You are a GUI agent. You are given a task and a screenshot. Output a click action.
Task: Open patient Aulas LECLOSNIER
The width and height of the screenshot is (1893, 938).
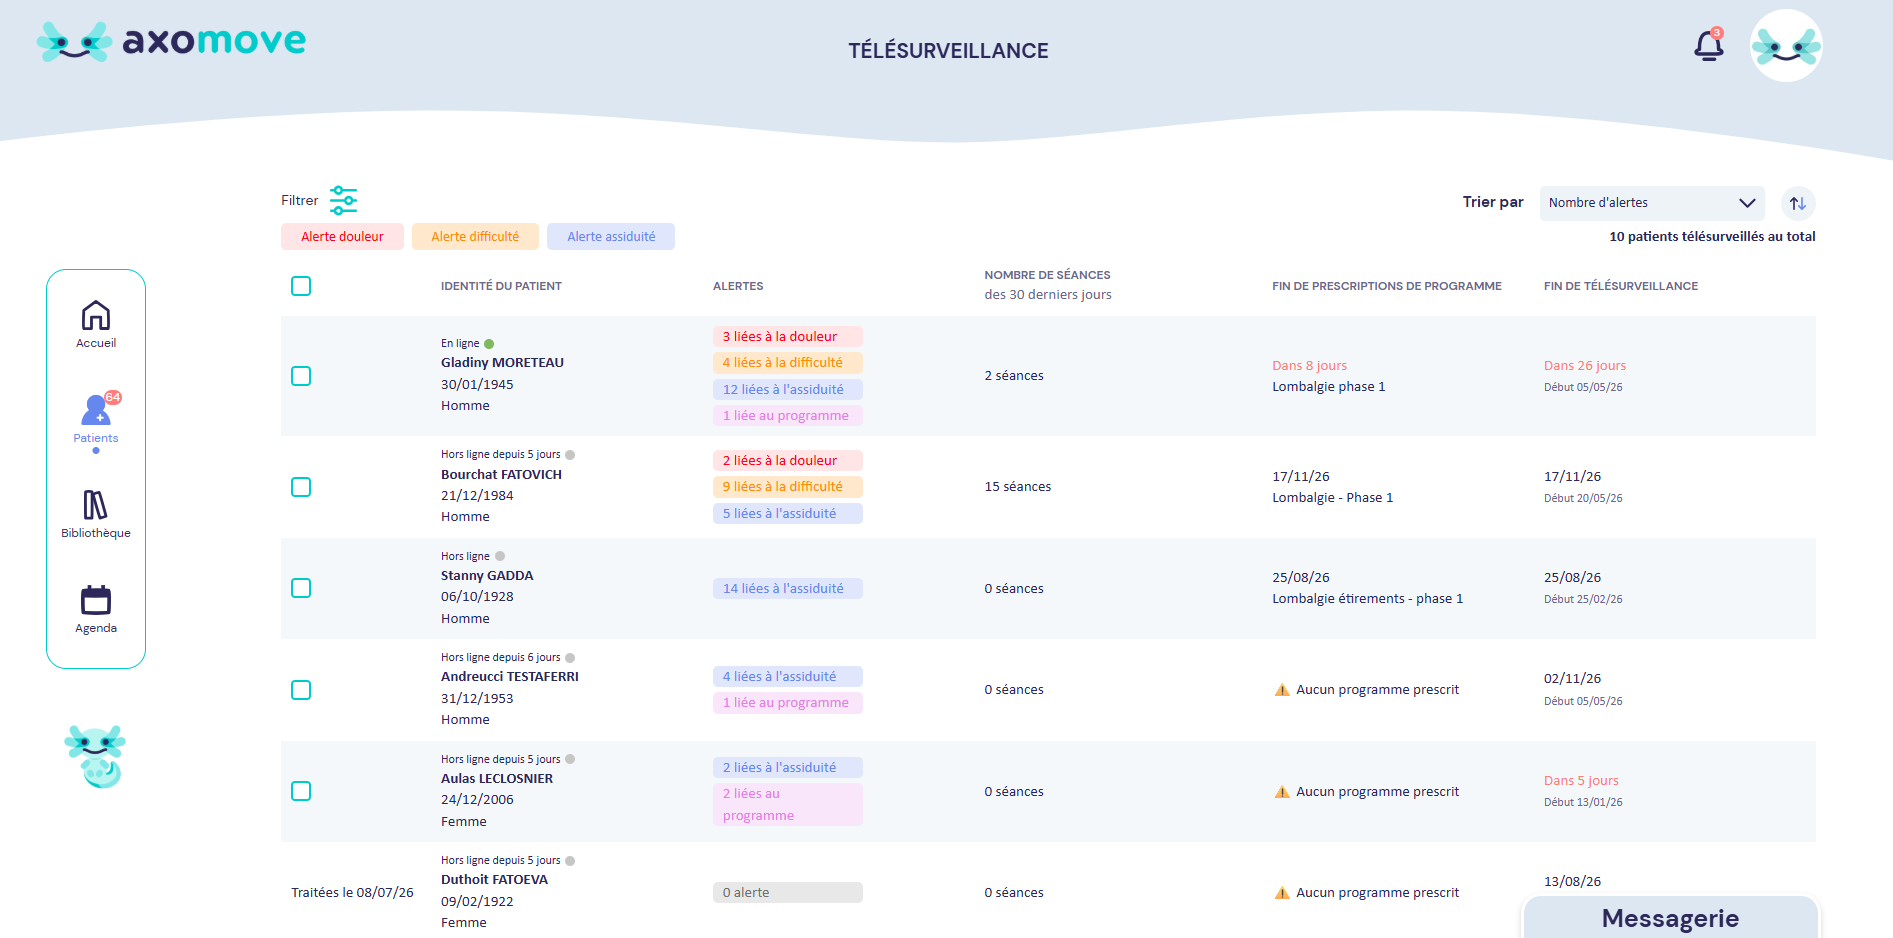coord(497,779)
